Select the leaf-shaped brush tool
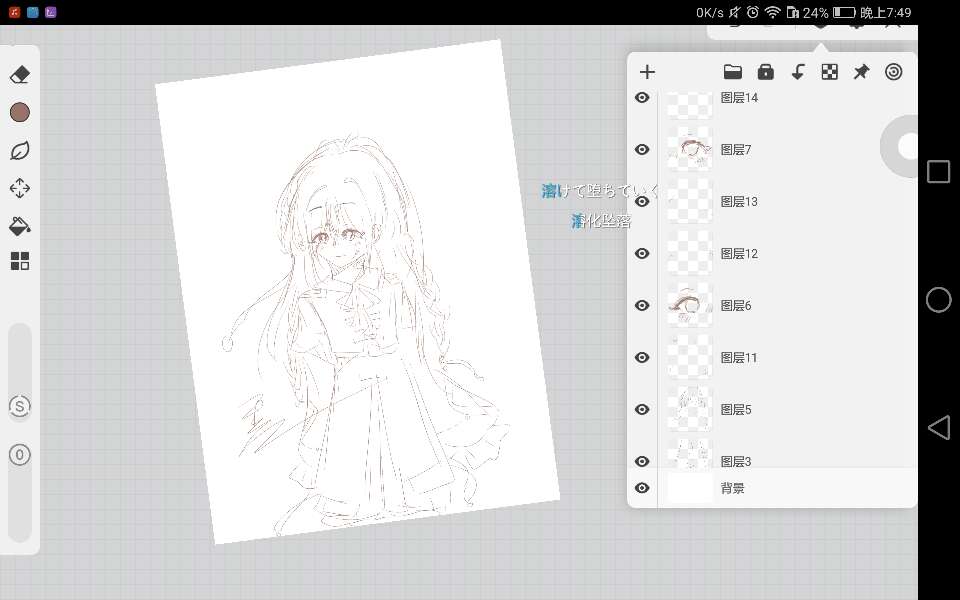 20,151
